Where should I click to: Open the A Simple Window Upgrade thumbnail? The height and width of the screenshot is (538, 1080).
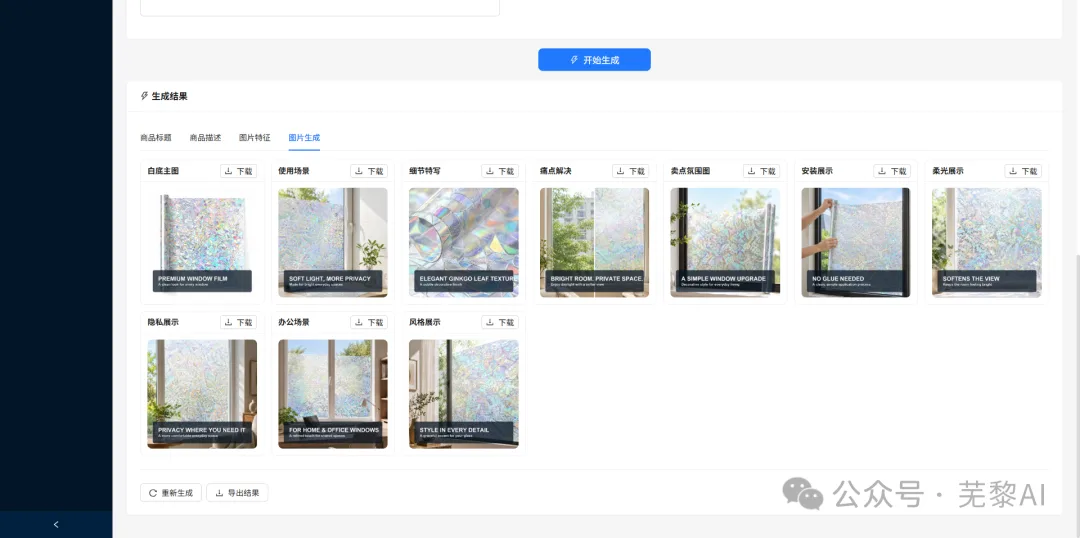pos(725,242)
